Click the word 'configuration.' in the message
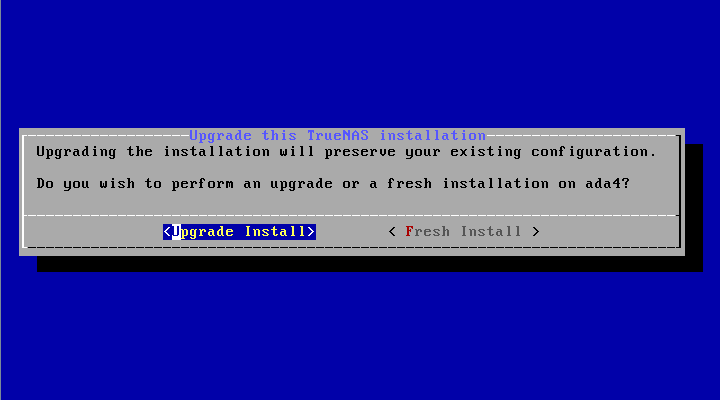The width and height of the screenshot is (720, 400). [594, 152]
